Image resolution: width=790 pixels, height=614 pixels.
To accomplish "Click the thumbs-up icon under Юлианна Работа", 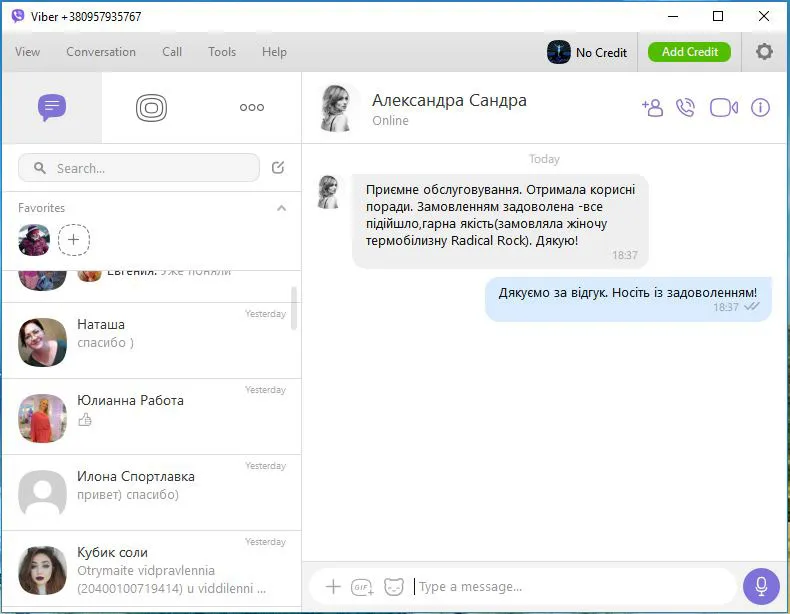I will (x=85, y=420).
